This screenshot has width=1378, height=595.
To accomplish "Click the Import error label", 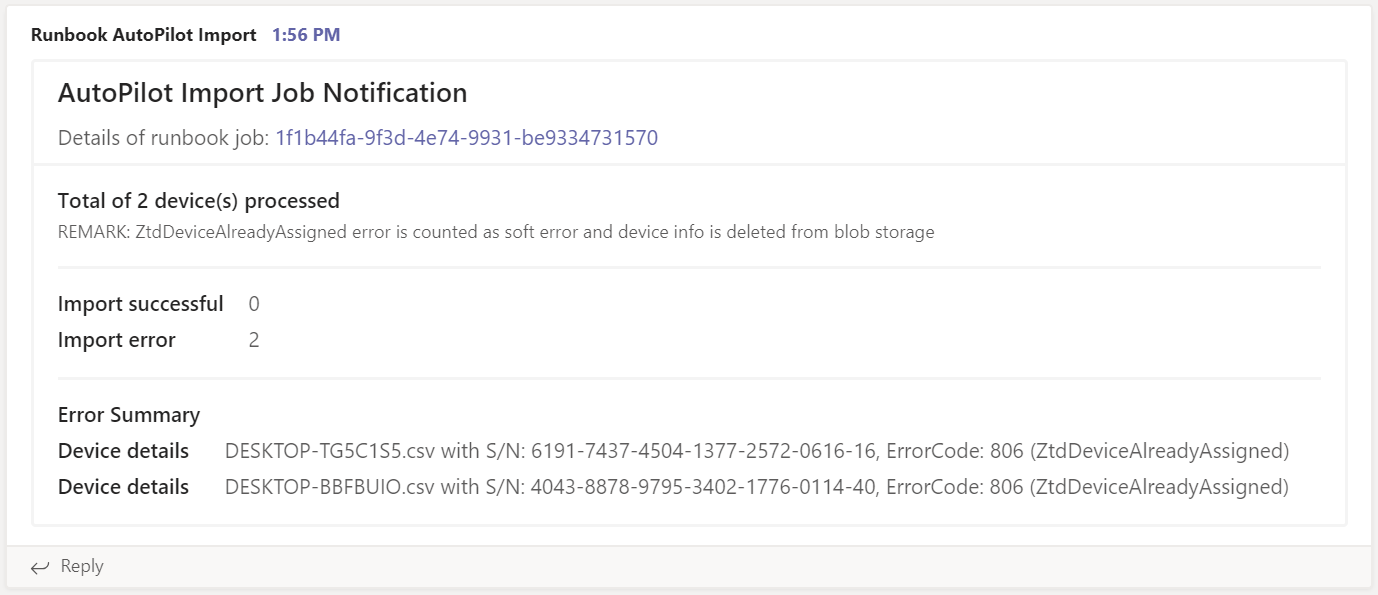I will coord(116,340).
